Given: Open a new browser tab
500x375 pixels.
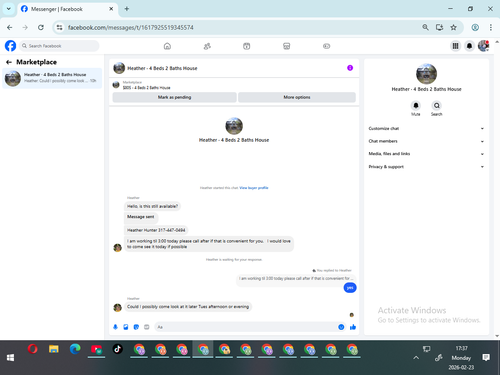Looking at the screenshot, I should (x=127, y=9).
